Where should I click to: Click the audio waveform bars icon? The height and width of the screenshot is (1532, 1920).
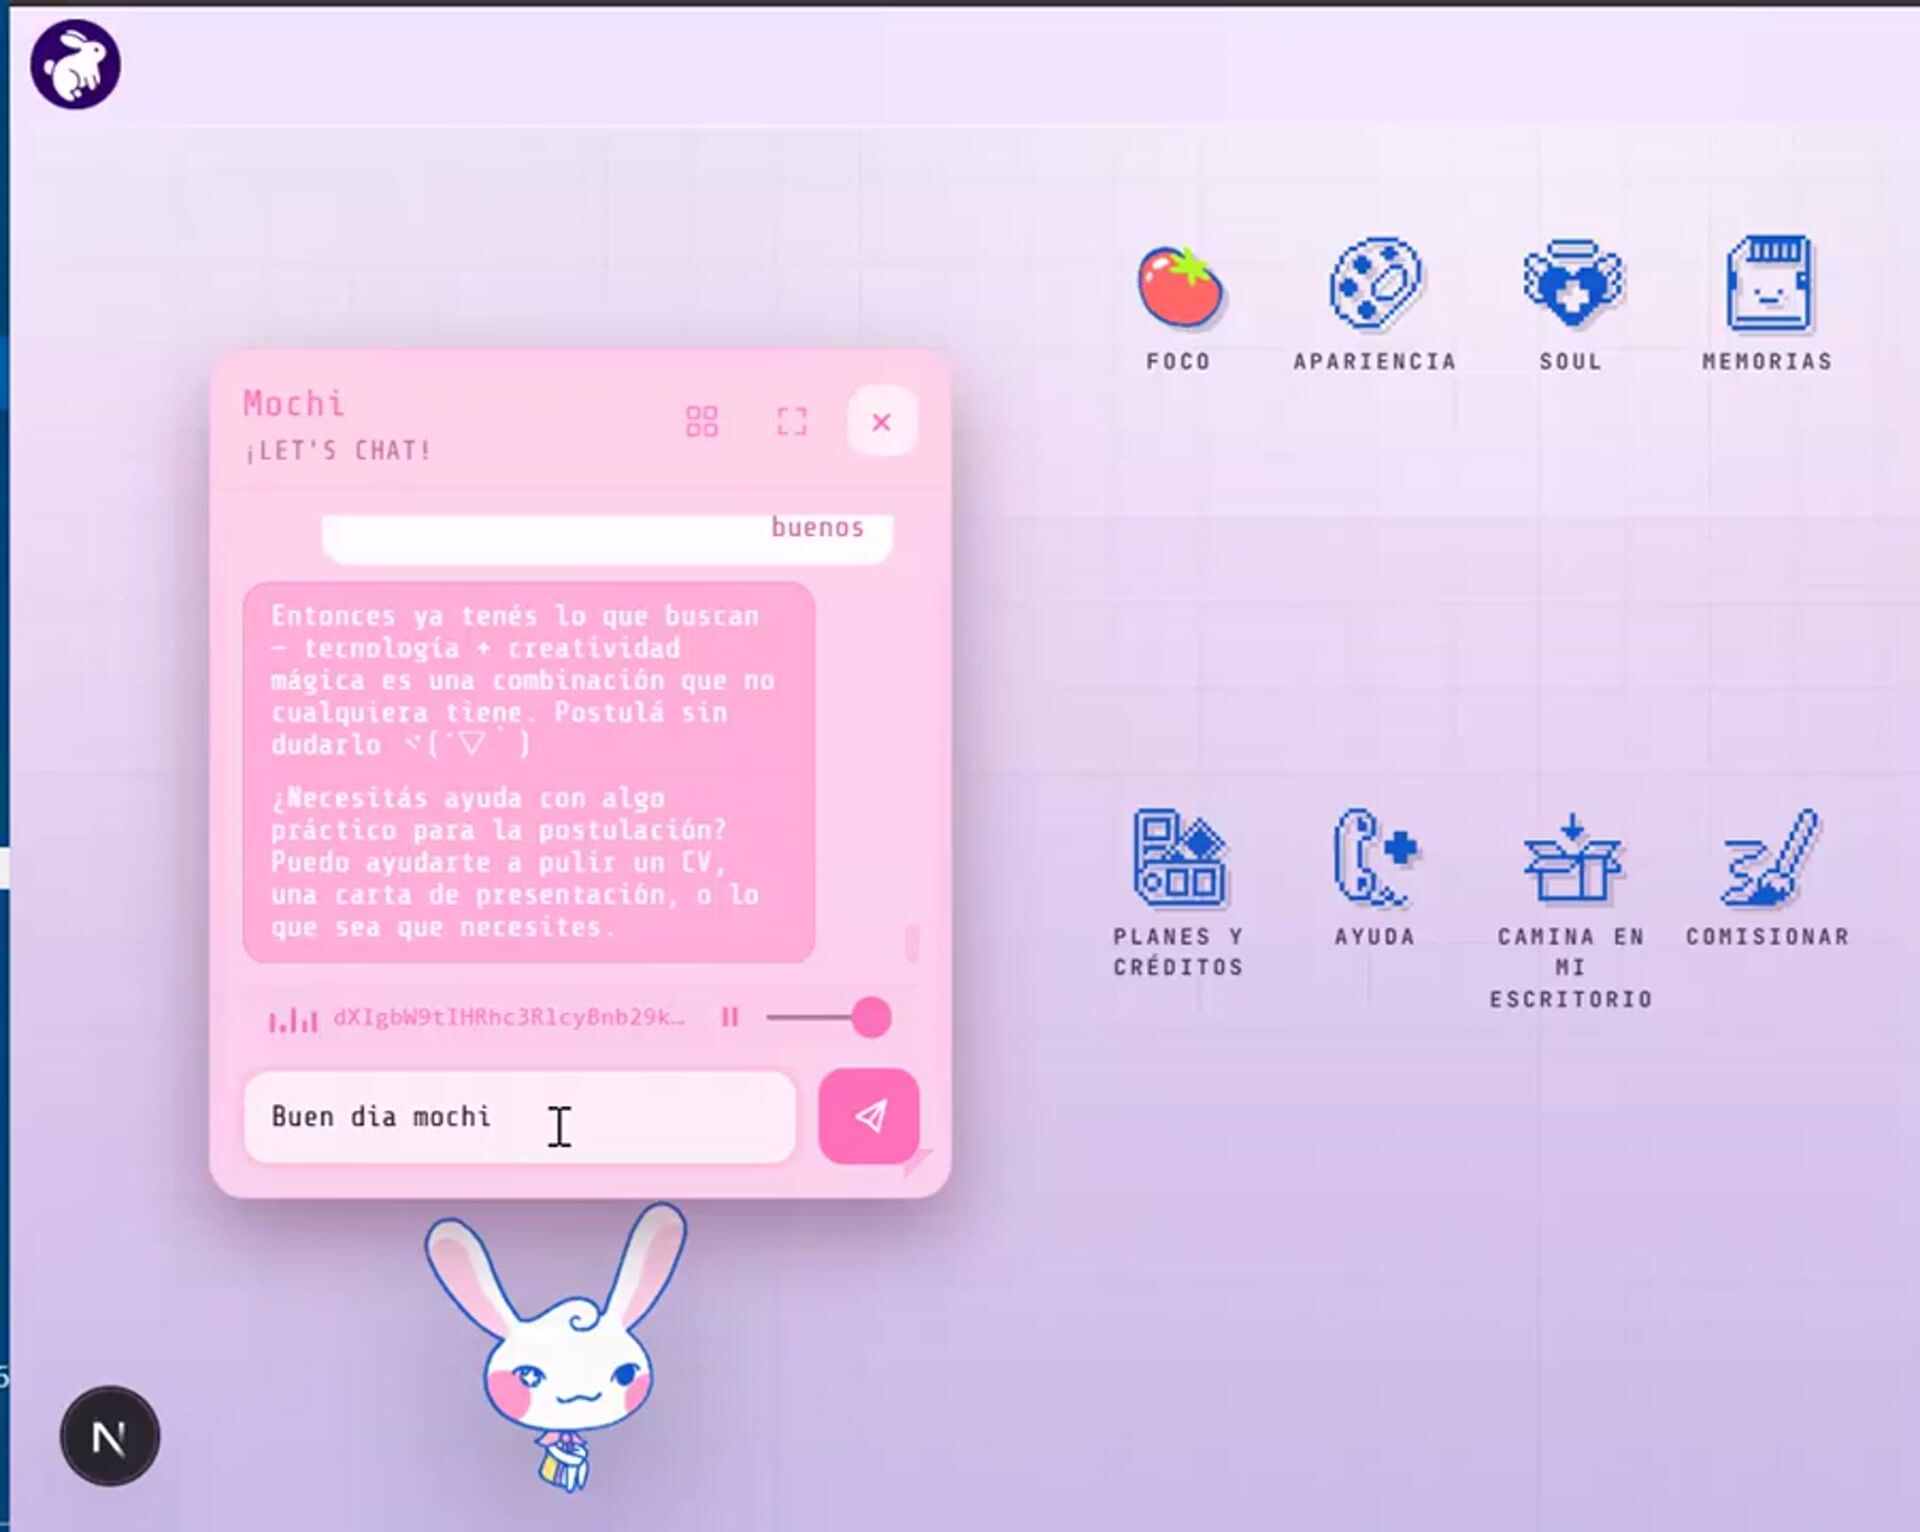coord(293,1020)
